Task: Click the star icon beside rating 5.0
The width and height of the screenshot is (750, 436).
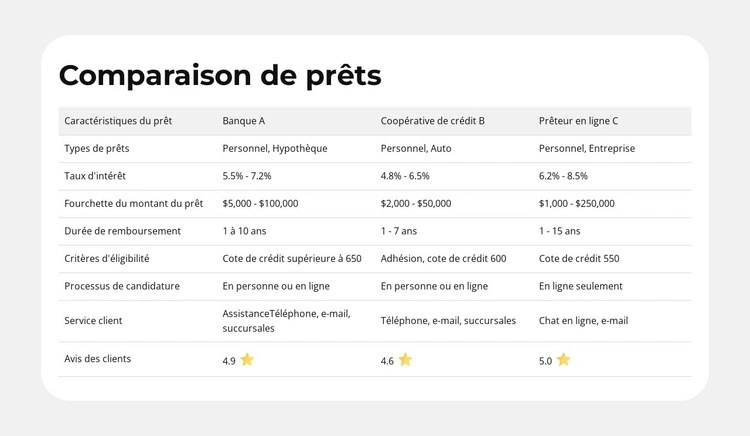Action: click(x=563, y=360)
